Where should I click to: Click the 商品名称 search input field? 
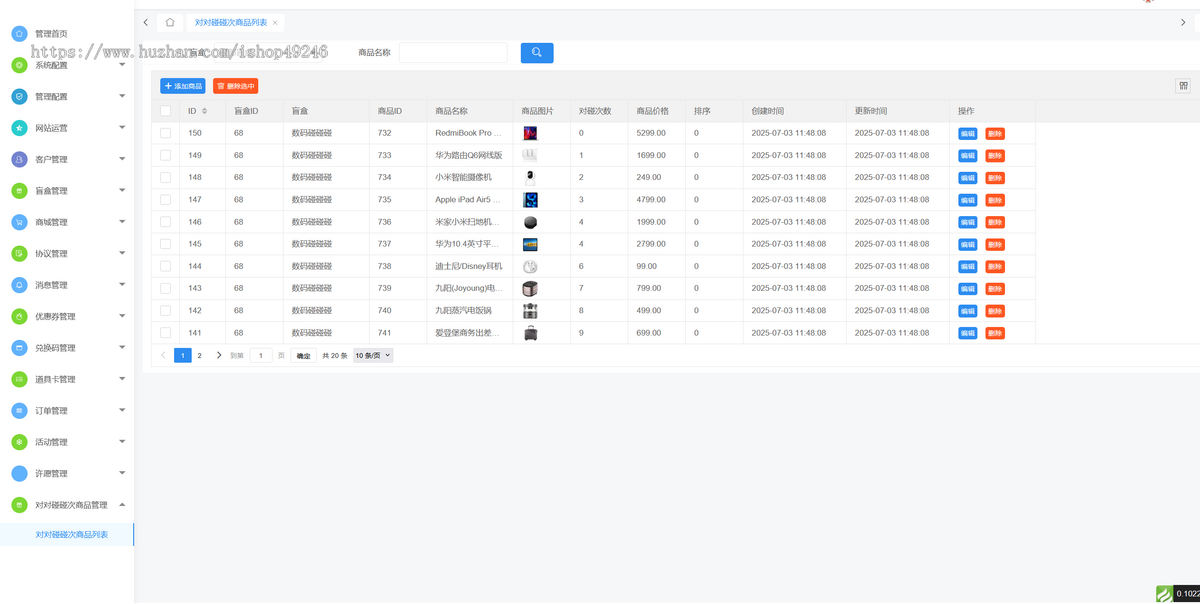click(x=453, y=53)
